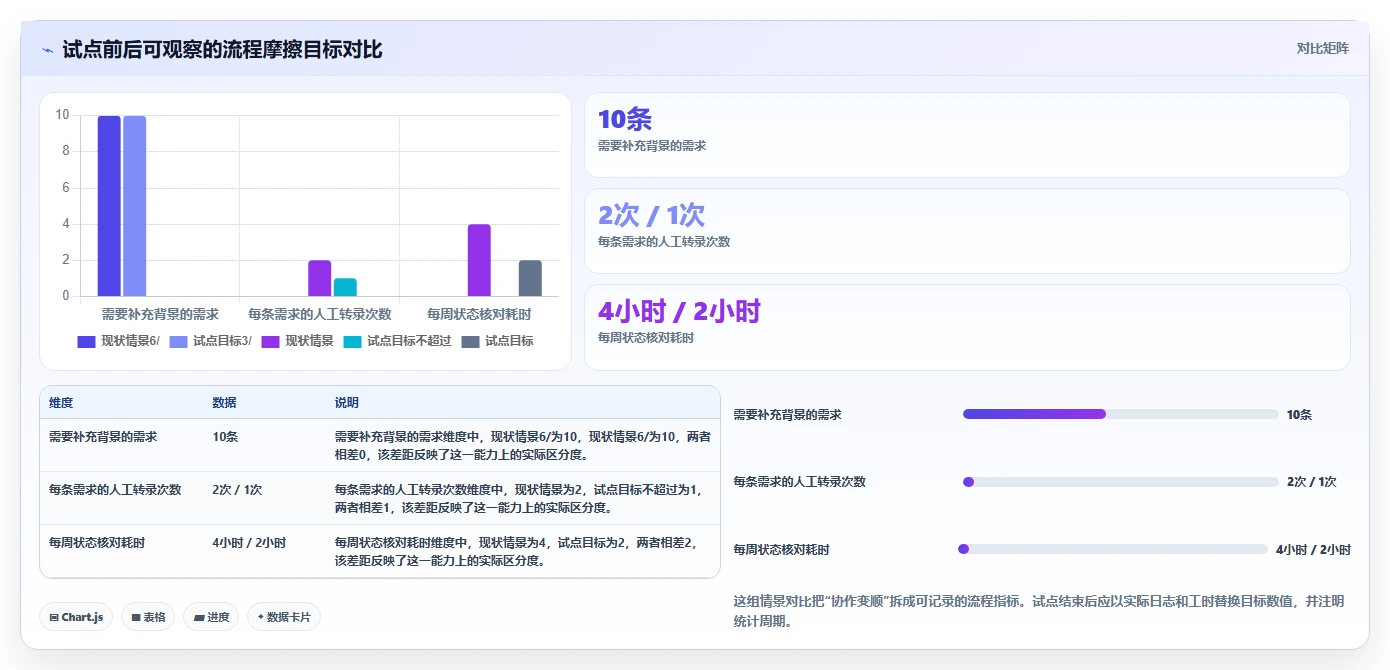
Task: Toggle the purple 现状情景 legend item
Action: pyautogui.click(x=297, y=341)
